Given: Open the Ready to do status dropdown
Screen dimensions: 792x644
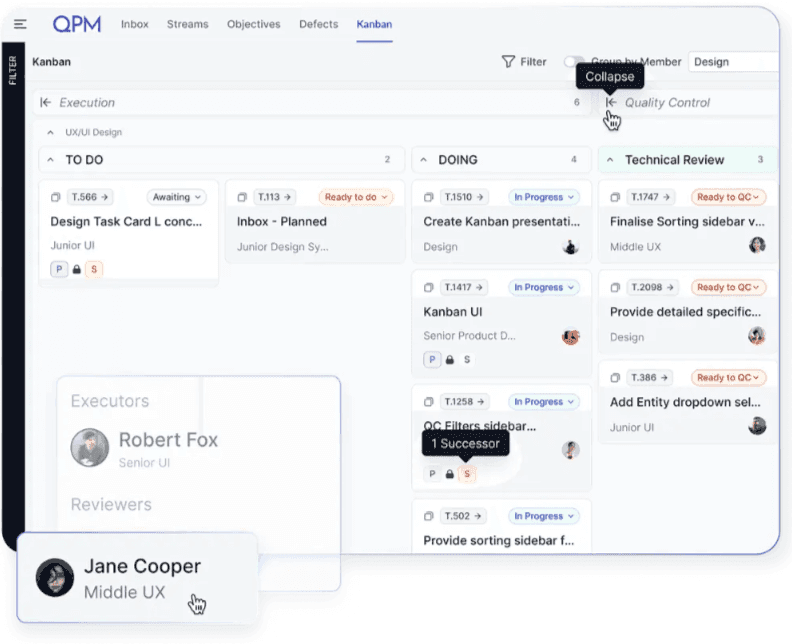Looking at the screenshot, I should tap(356, 197).
